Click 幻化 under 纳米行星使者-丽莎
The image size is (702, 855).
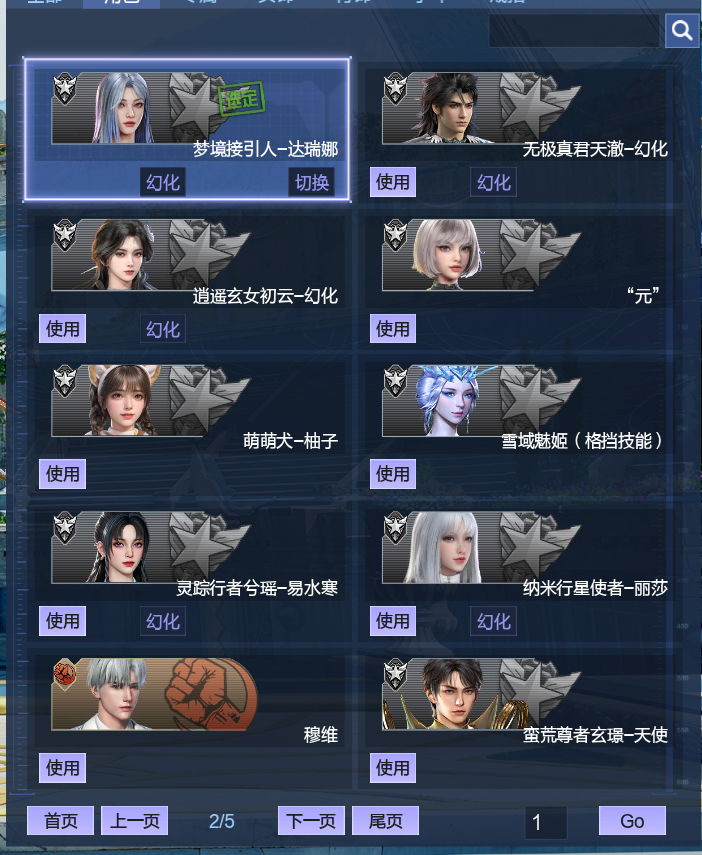[494, 622]
